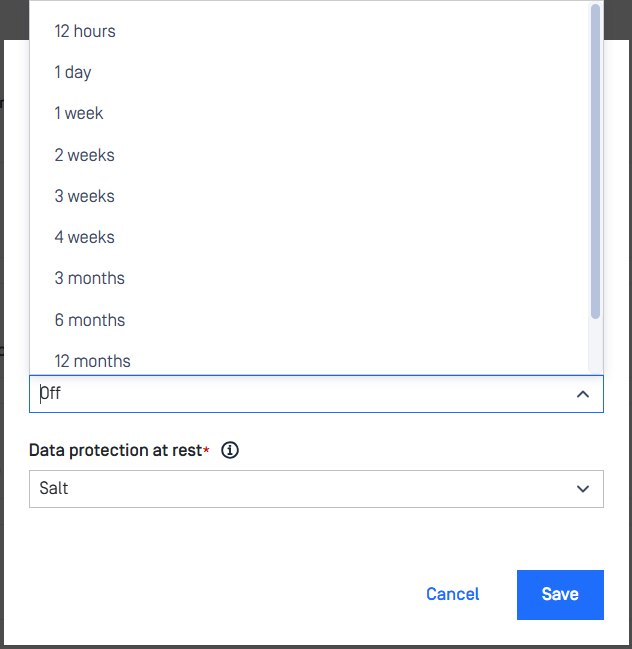This screenshot has height=649, width=632.
Task: Select the 1 week option
Action: (x=309, y=113)
